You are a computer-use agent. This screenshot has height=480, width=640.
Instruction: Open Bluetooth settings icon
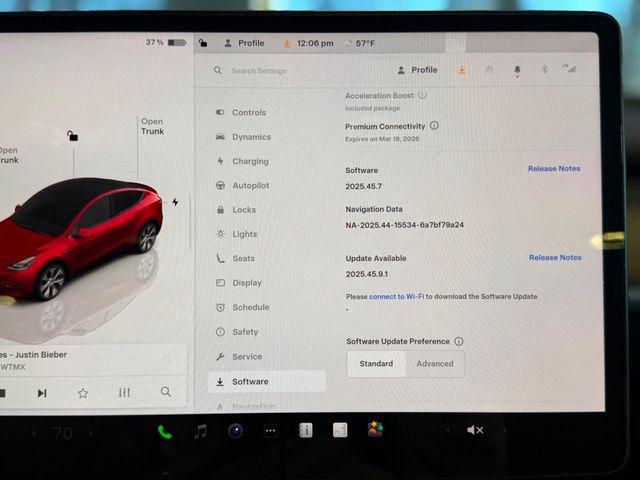[x=544, y=69]
